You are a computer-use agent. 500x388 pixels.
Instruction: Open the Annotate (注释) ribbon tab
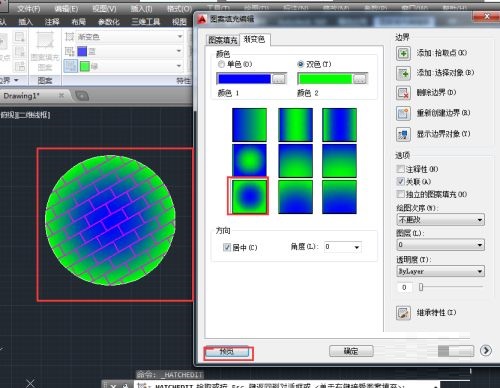coord(52,22)
